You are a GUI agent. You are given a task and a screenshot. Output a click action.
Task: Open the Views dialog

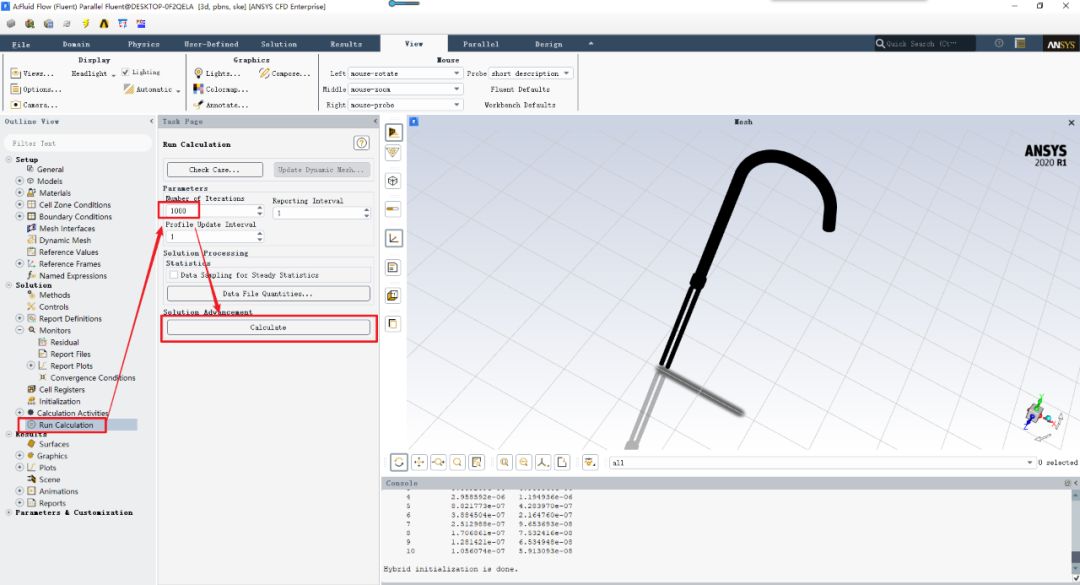pyautogui.click(x=32, y=73)
